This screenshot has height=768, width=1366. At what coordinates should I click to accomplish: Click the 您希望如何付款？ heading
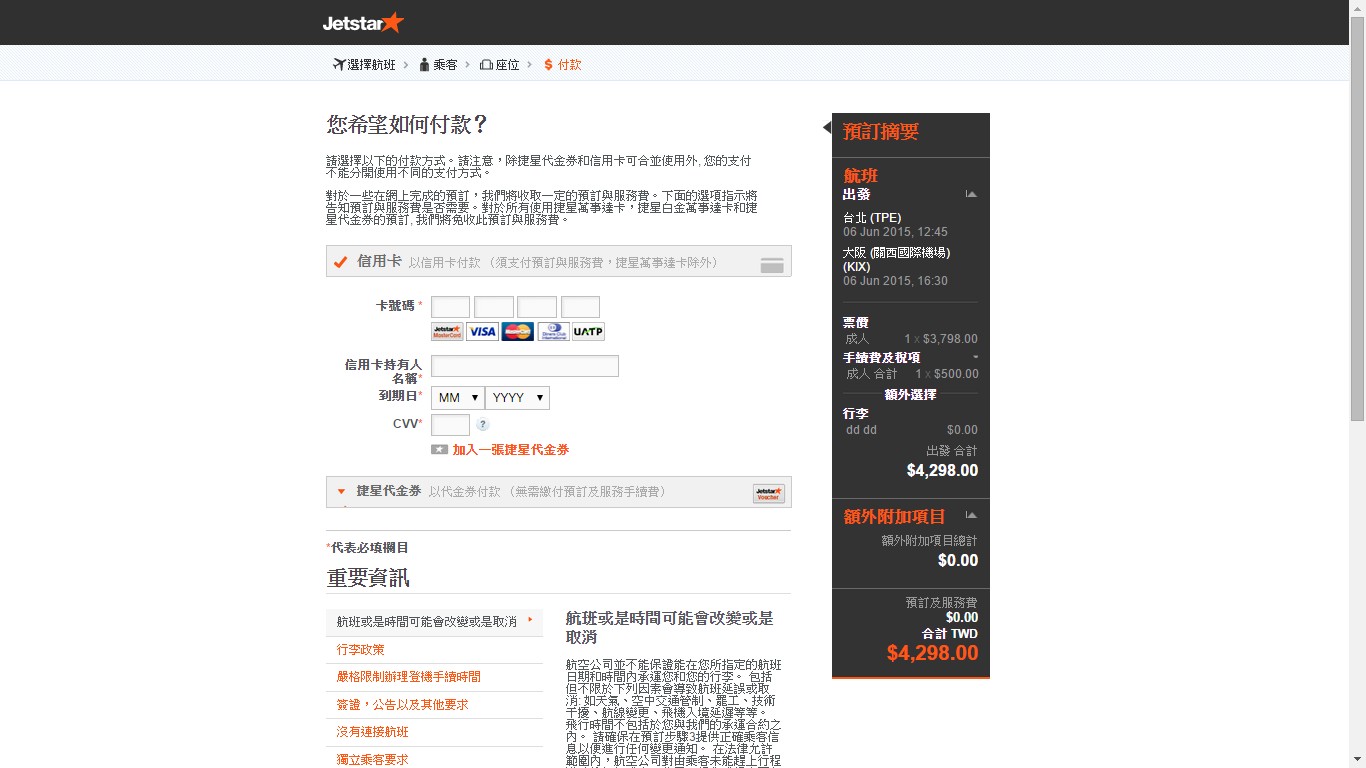pyautogui.click(x=408, y=125)
